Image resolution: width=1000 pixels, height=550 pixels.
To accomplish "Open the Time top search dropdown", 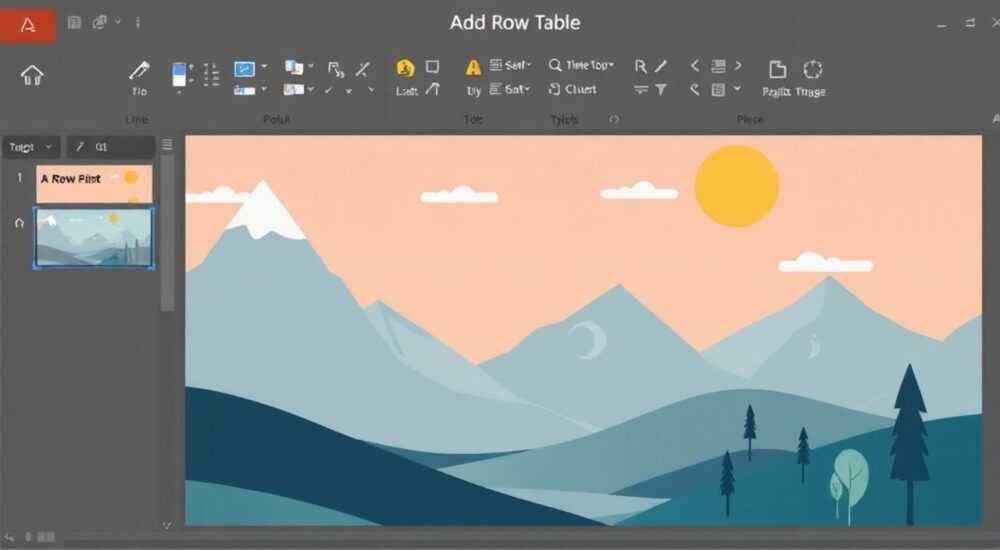I will click(x=581, y=65).
